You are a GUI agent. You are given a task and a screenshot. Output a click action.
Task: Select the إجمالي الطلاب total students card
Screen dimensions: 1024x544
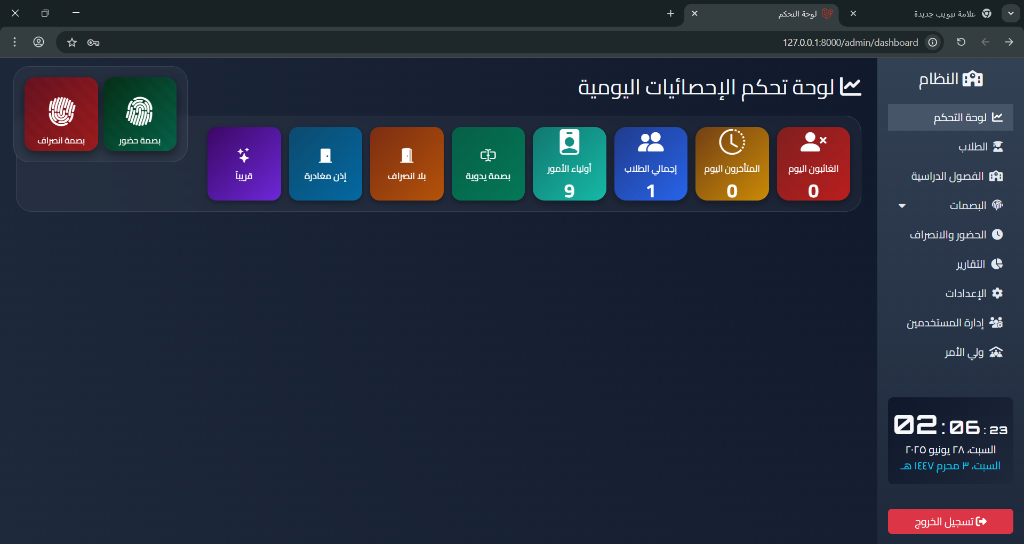[x=650, y=164]
